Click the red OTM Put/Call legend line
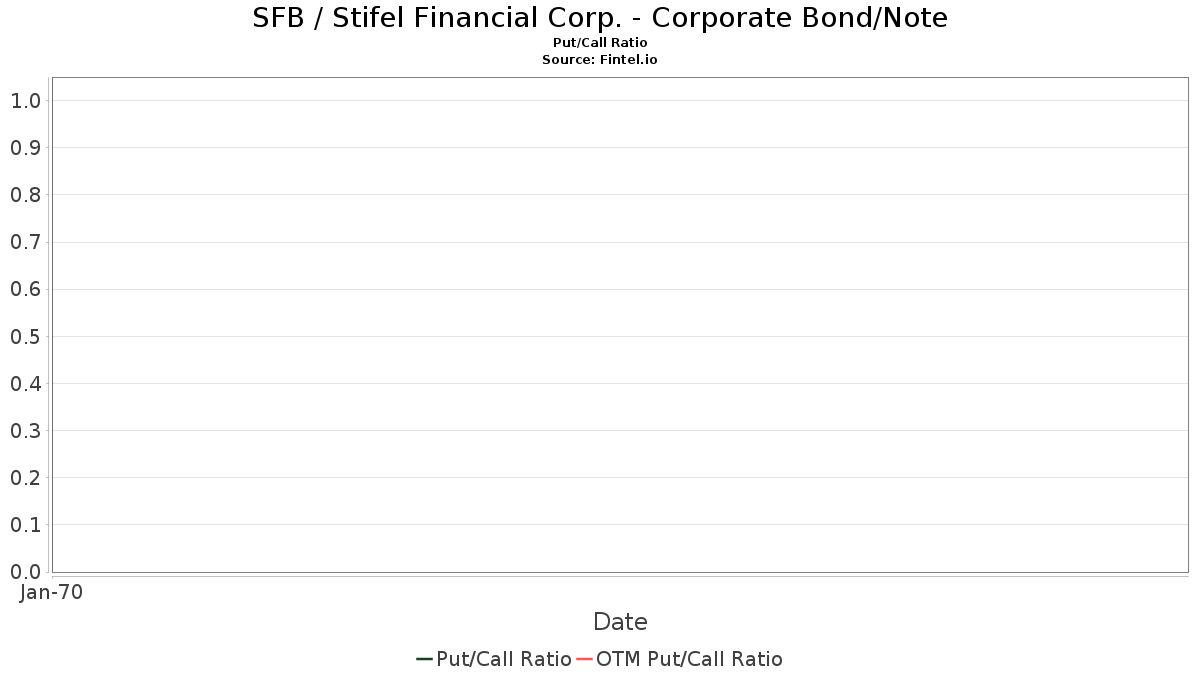Image resolution: width=1200 pixels, height=675 pixels. point(585,659)
